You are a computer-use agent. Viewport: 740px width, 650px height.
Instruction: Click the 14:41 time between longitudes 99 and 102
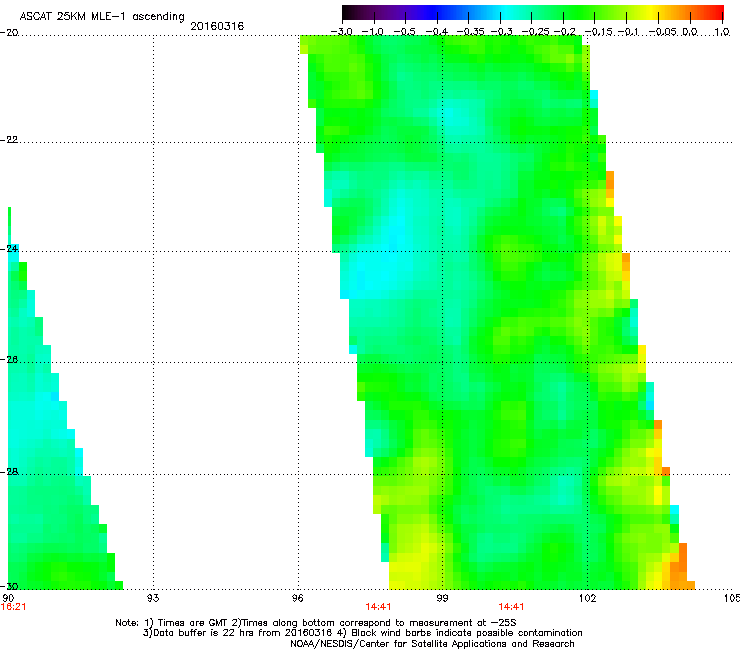click(511, 607)
